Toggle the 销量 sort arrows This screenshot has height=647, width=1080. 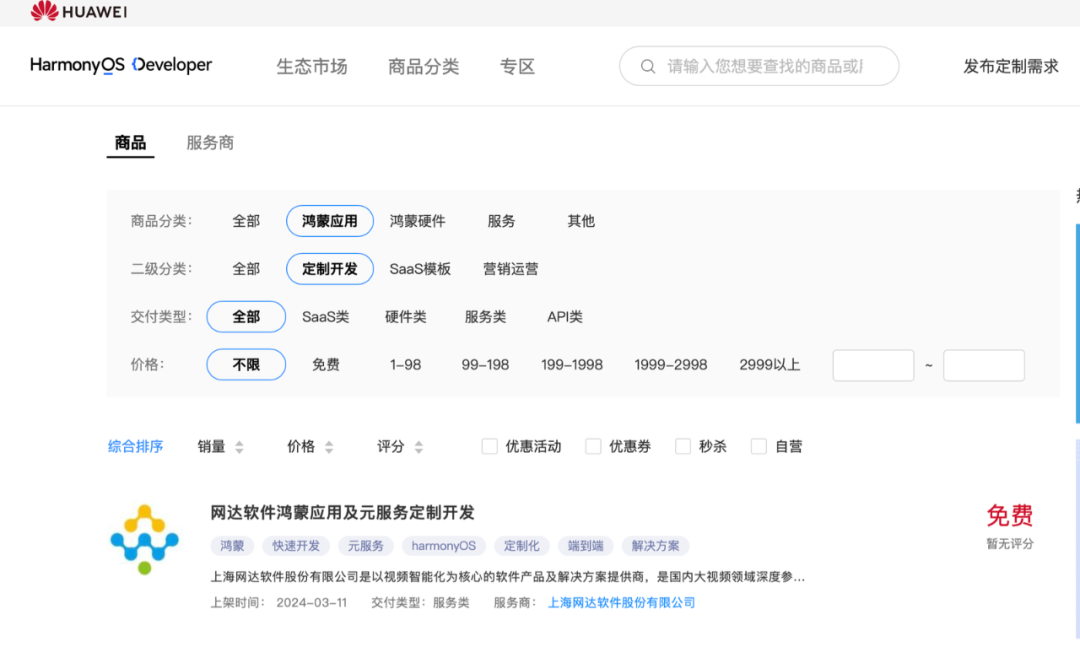tap(239, 447)
